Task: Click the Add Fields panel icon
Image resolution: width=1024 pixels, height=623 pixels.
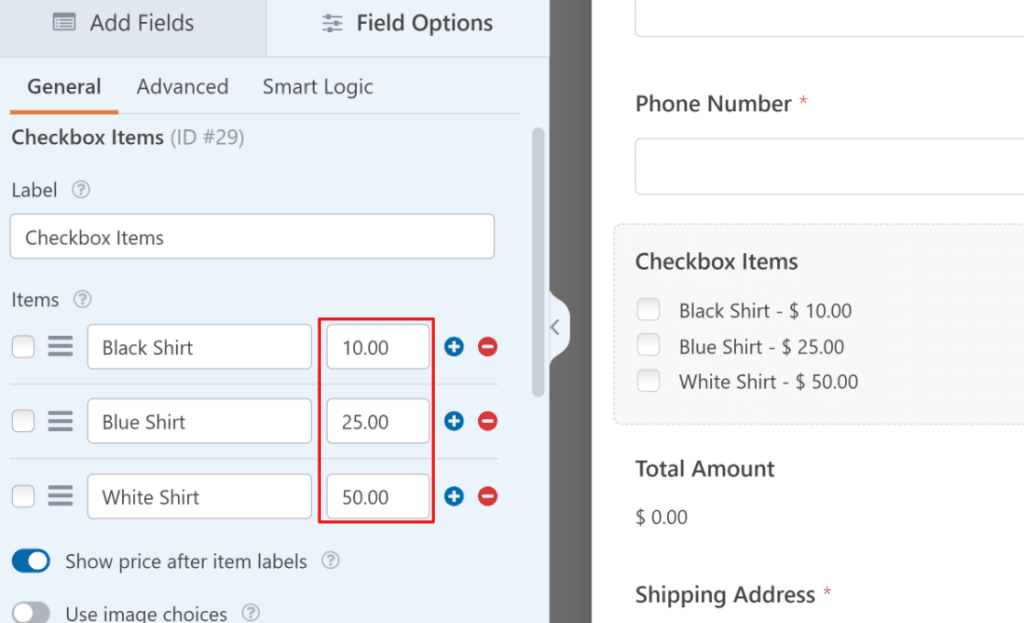Action: click(x=62, y=22)
